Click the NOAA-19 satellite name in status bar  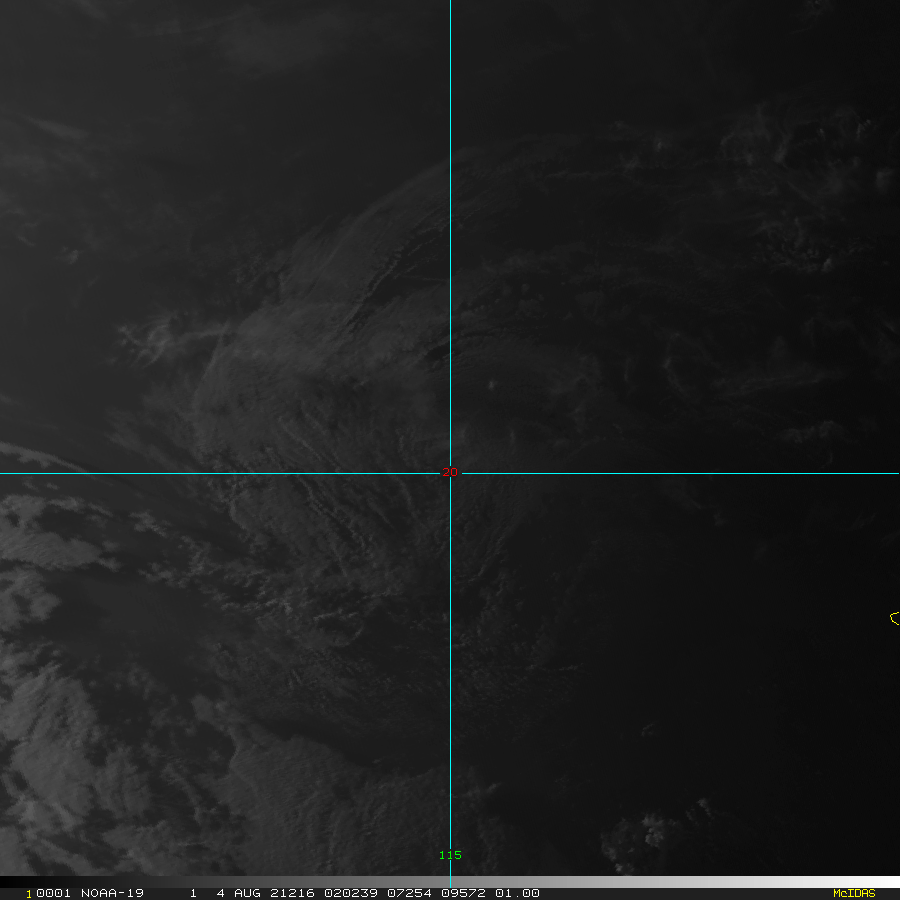[112, 893]
